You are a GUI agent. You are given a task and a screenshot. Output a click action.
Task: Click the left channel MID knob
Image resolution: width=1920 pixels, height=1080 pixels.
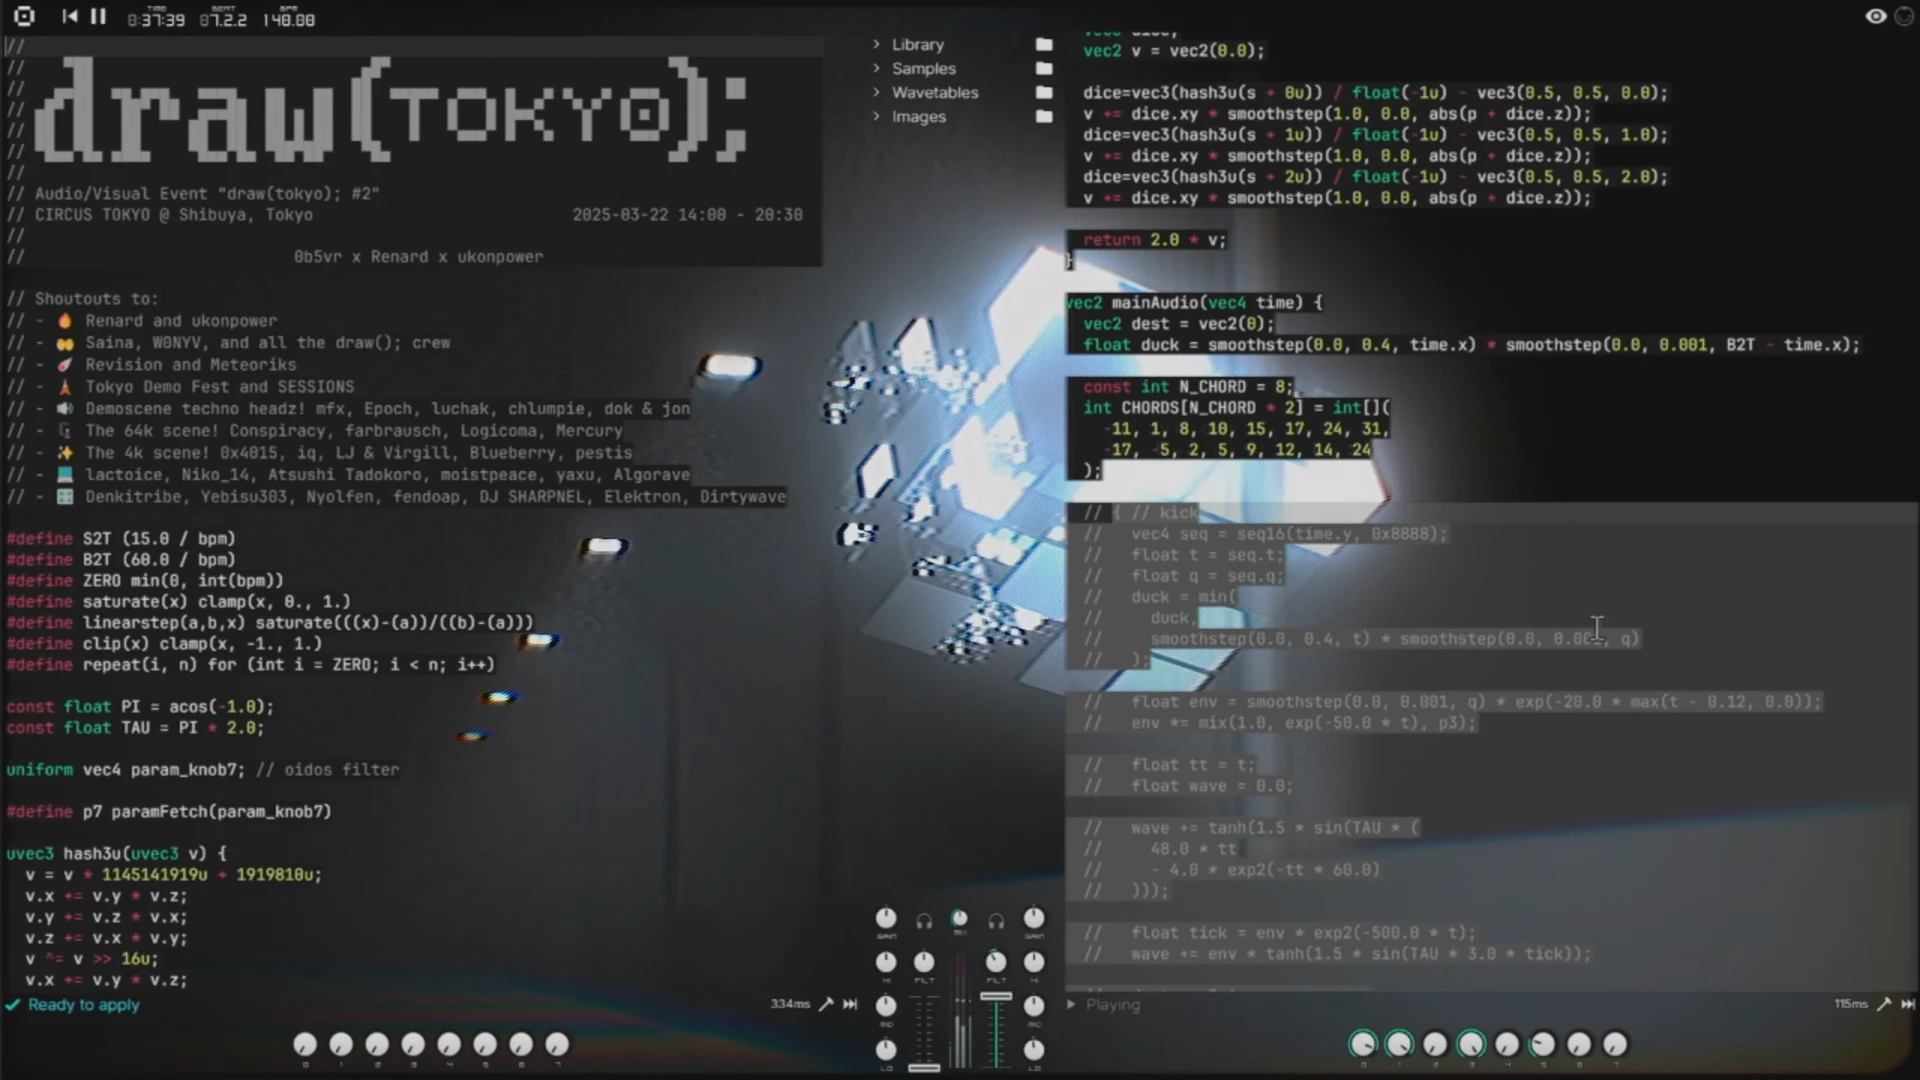coord(887,1005)
